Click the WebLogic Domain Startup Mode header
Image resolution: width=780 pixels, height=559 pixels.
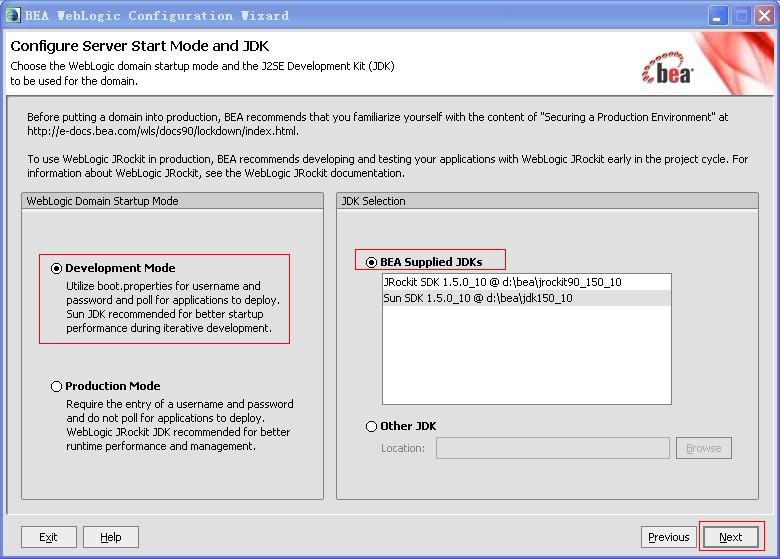click(x=172, y=201)
